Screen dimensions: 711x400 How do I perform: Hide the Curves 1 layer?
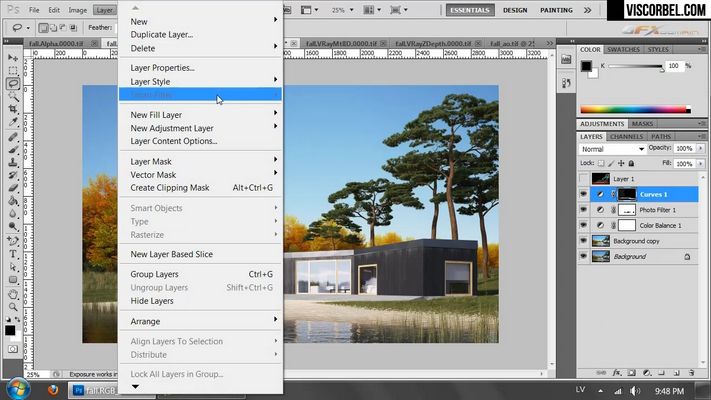click(584, 195)
